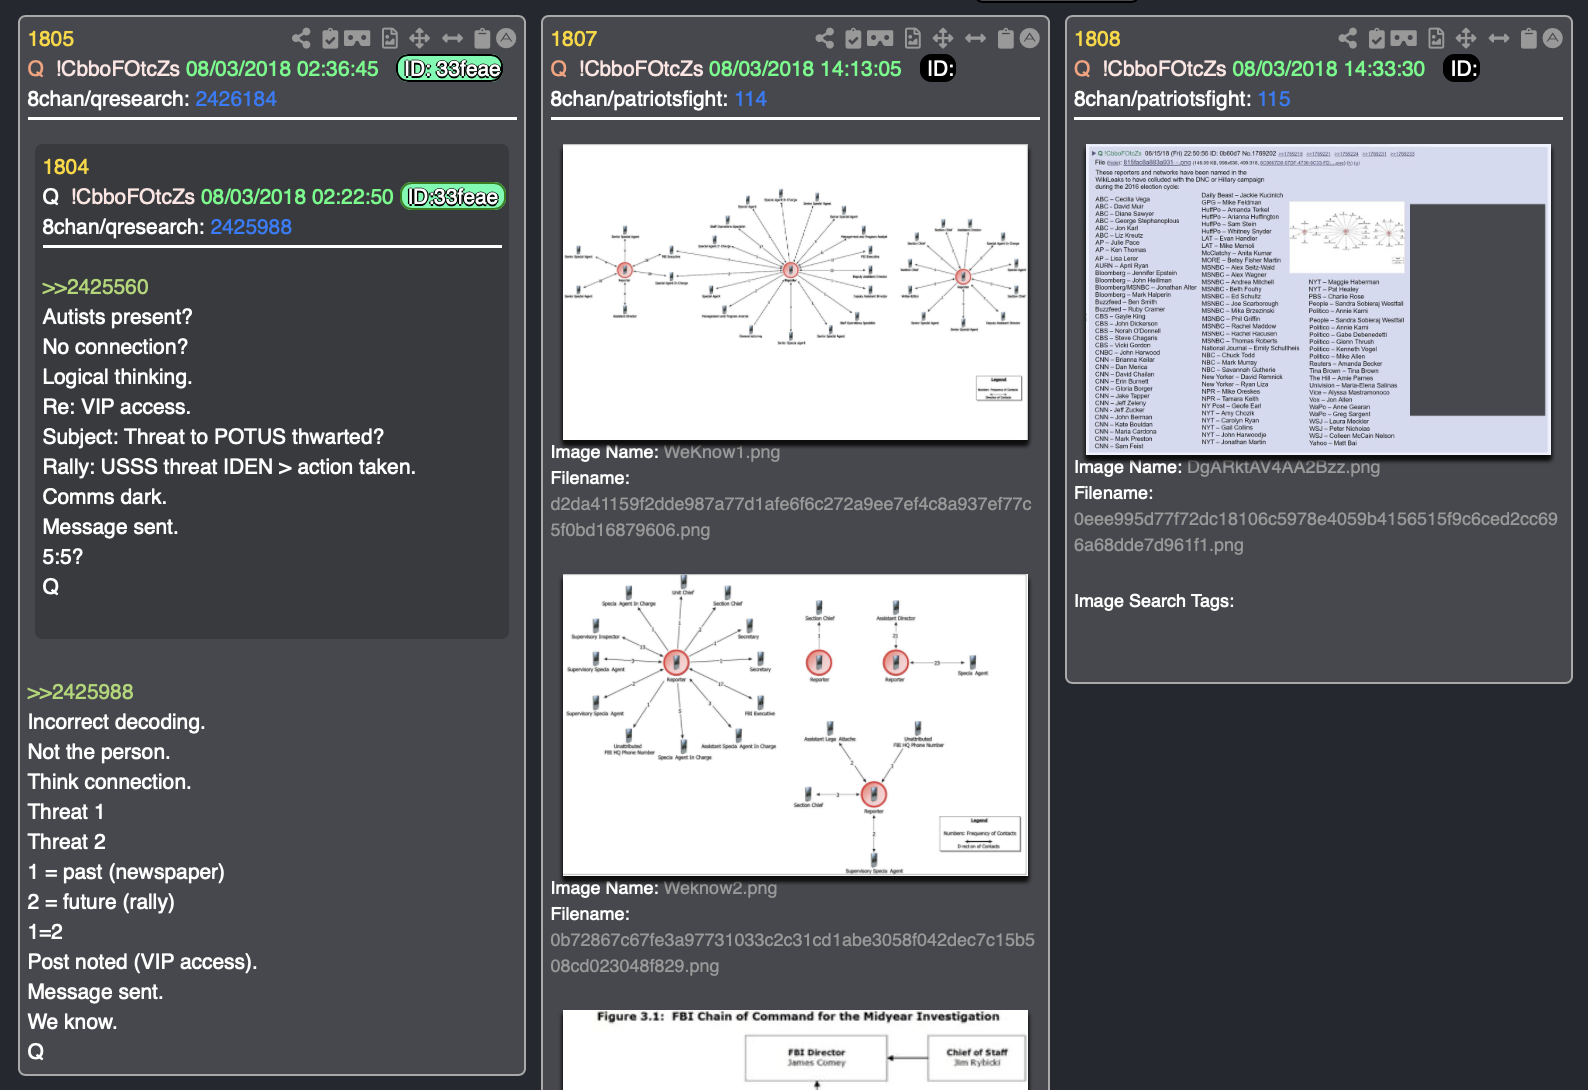Click clipboard copy icon on post 1808
This screenshot has height=1090, width=1588.
(1528, 38)
